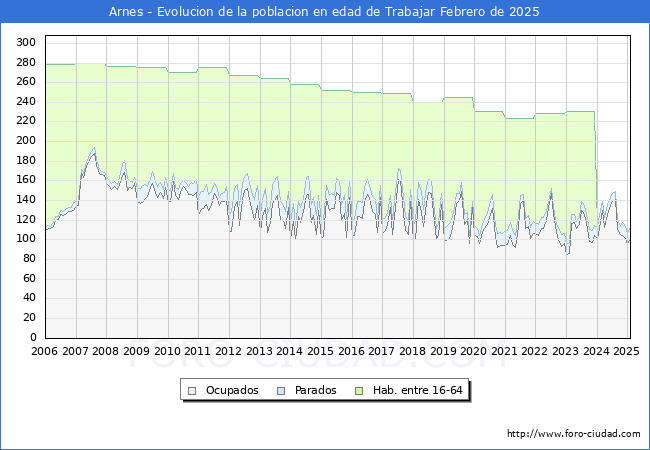Click the 2024 x-axis year label
The width and height of the screenshot is (650, 450).
pyautogui.click(x=596, y=351)
